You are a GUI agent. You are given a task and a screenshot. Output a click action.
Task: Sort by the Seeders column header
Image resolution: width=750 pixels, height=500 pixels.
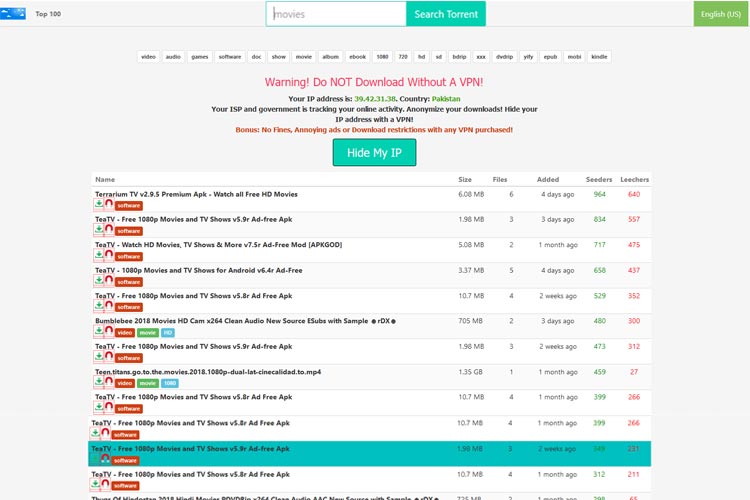tap(599, 179)
